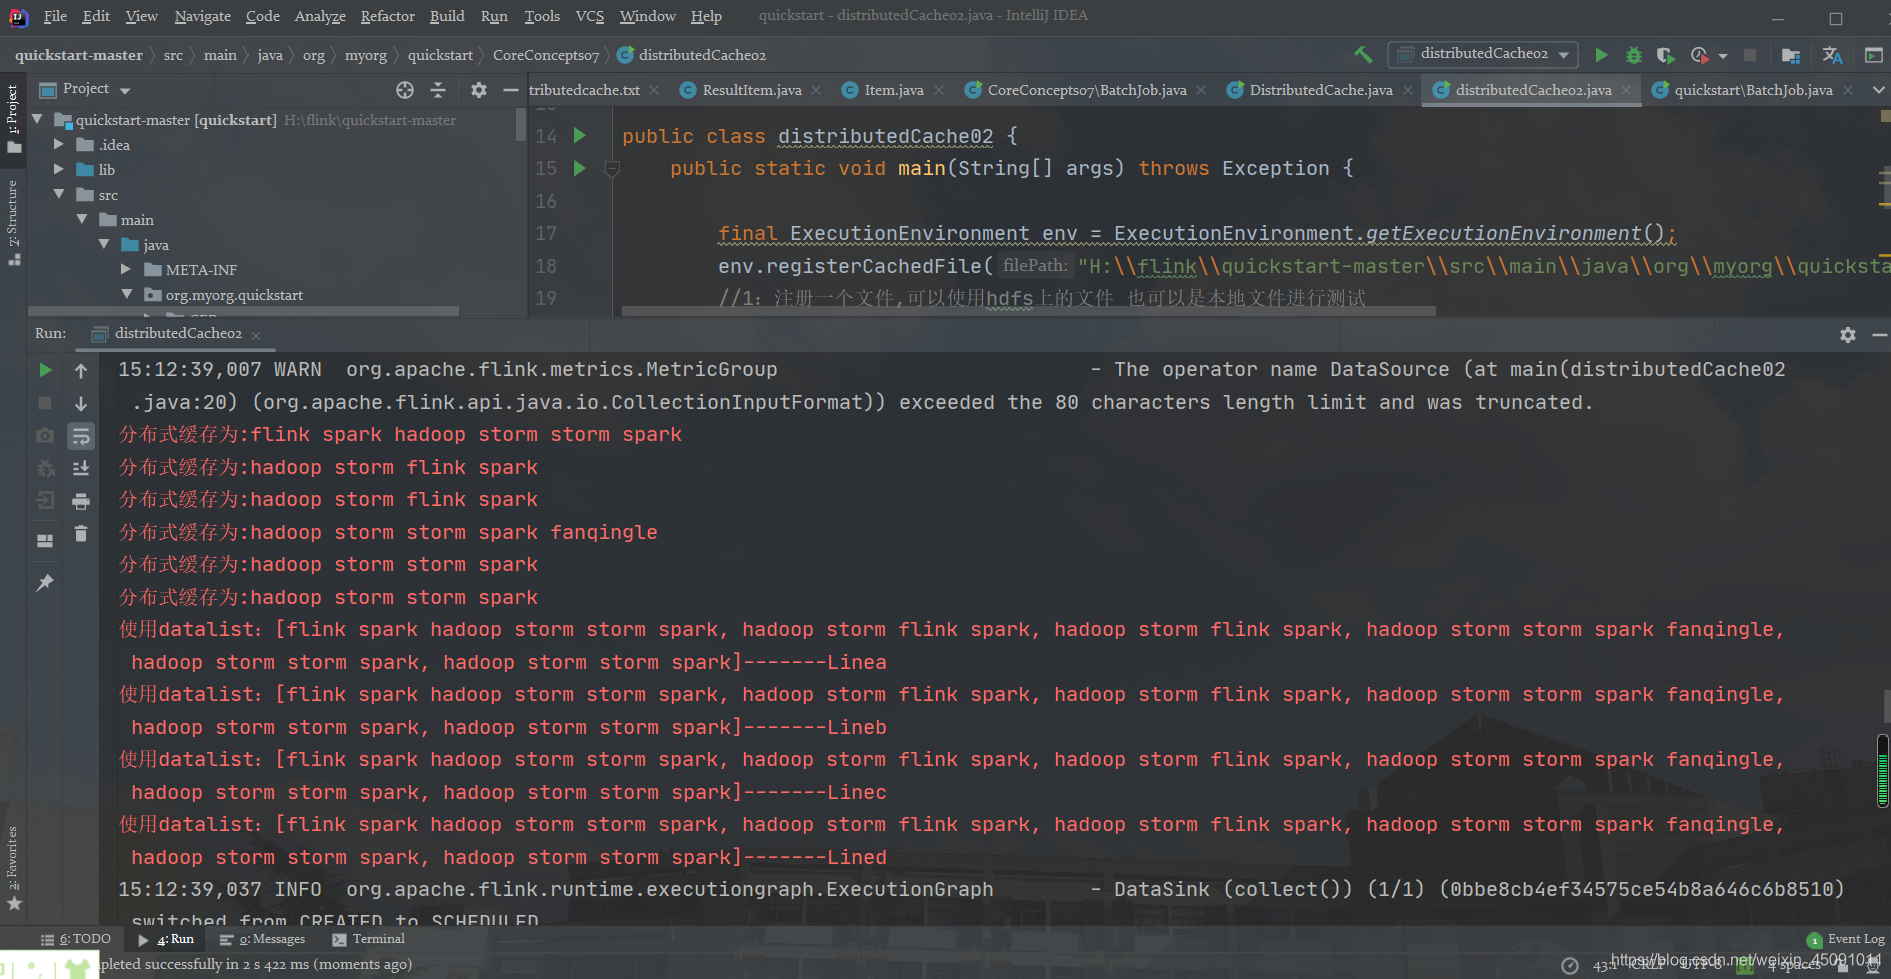
Task: Hide the Project panel
Action: 510,90
